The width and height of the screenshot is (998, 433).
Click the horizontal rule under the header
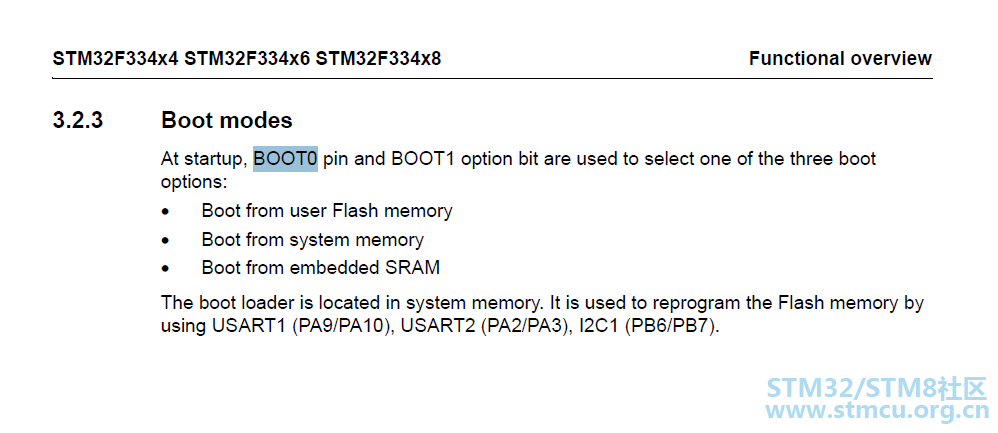(x=493, y=78)
